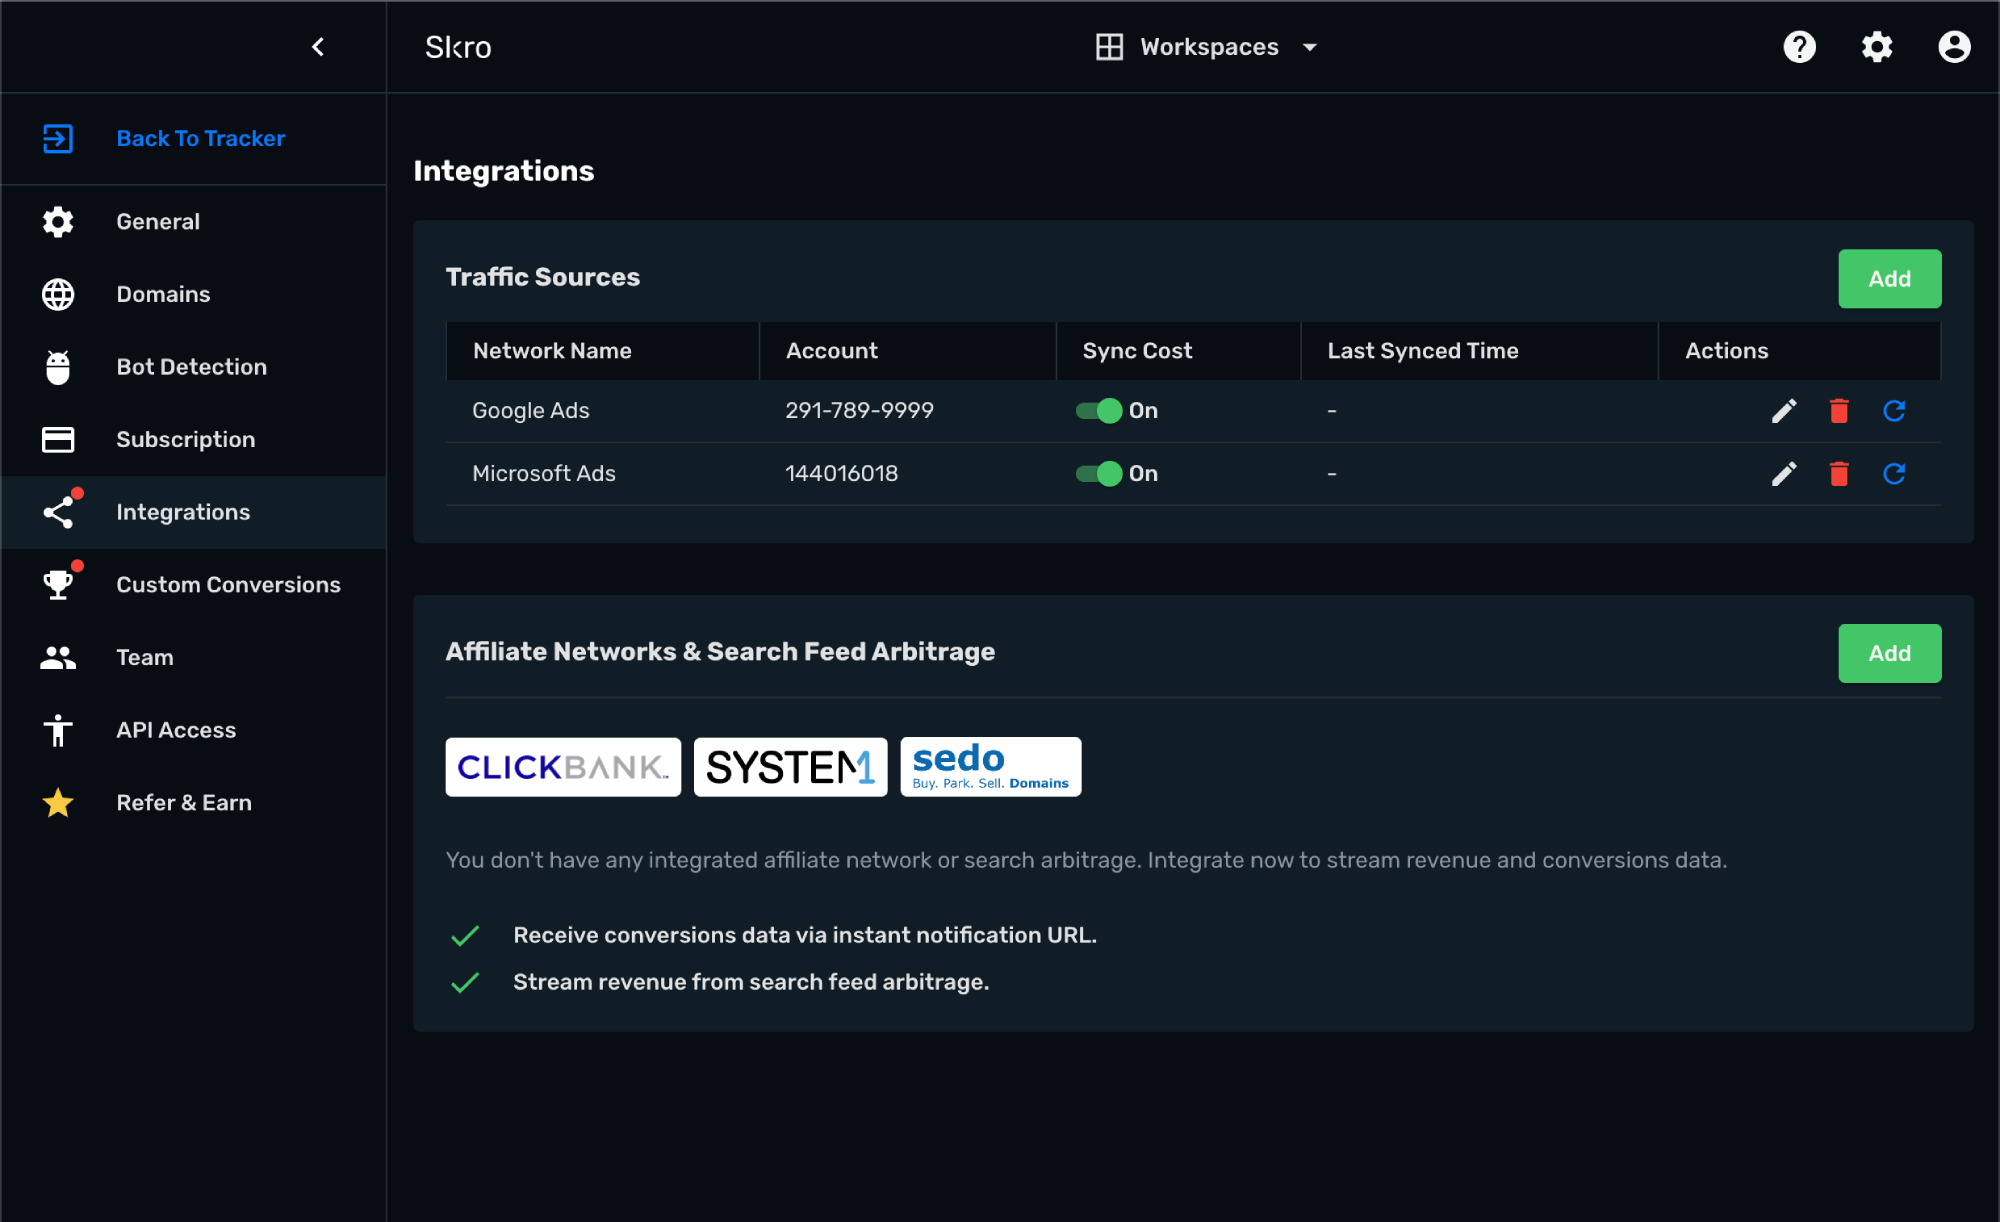Screen dimensions: 2000x1222
Task: Click the Back To Tracker exit icon
Action: pos(58,138)
